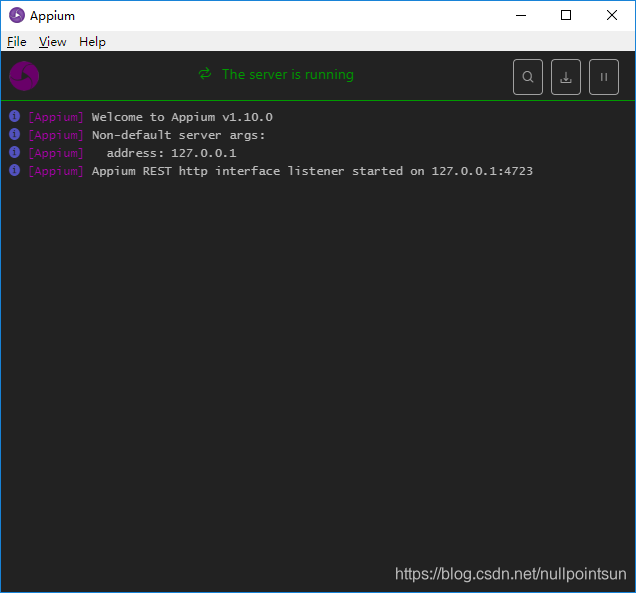Start the inspector session with the magnifier button
This screenshot has width=636, height=593.
528,77
